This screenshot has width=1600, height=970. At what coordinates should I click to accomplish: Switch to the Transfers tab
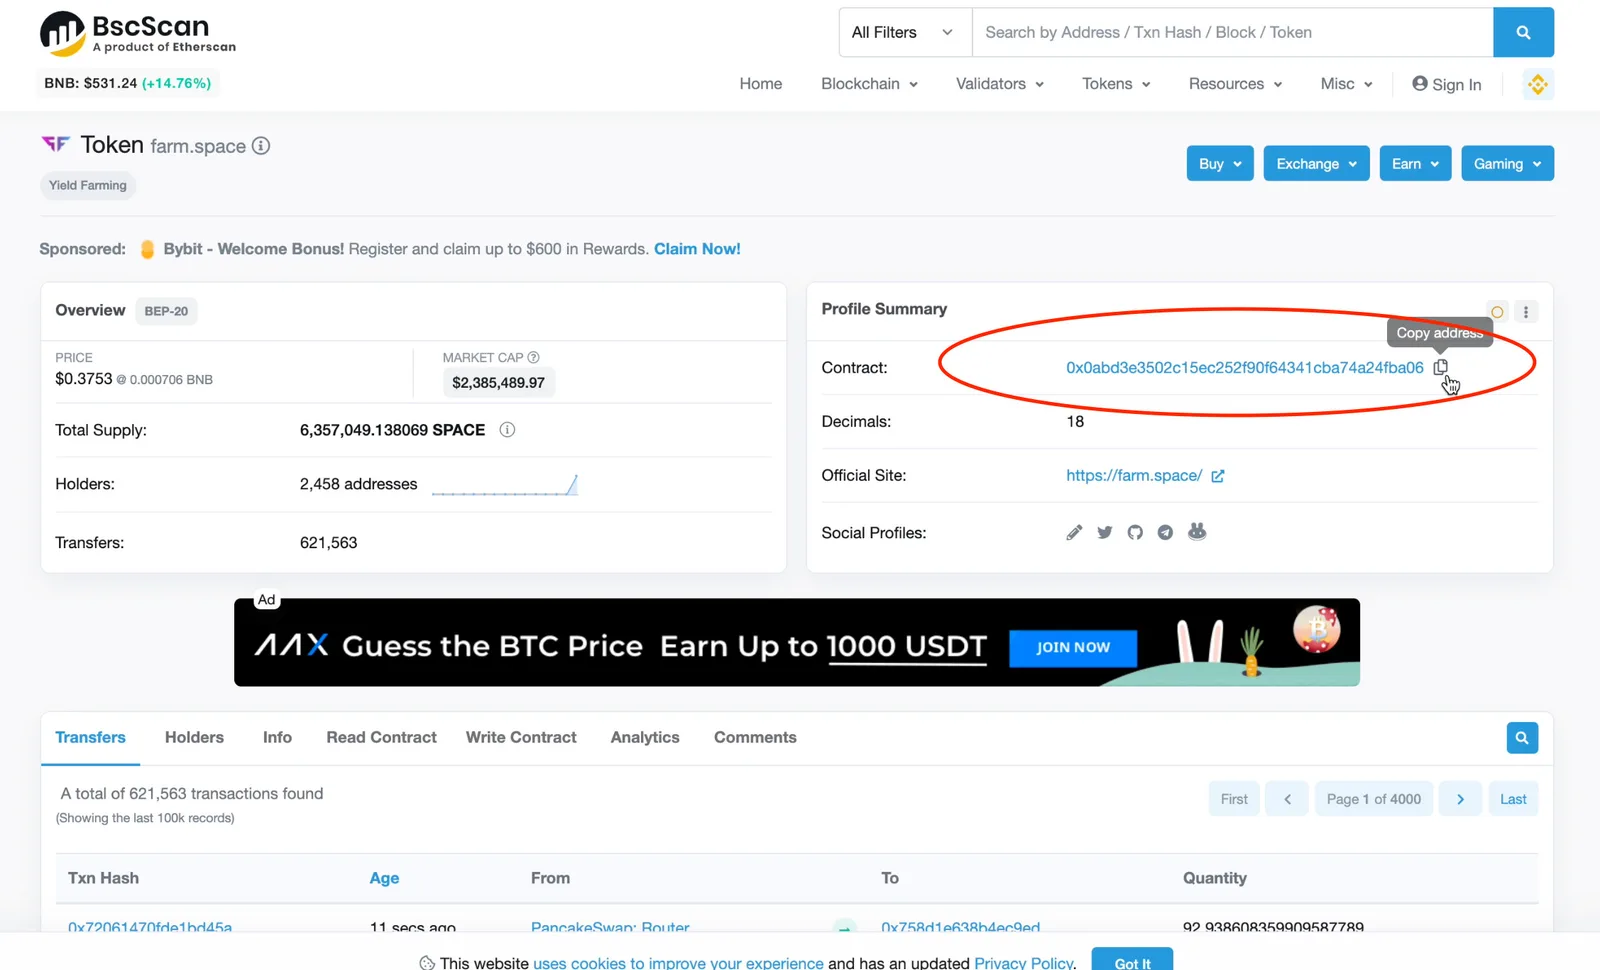pyautogui.click(x=90, y=738)
